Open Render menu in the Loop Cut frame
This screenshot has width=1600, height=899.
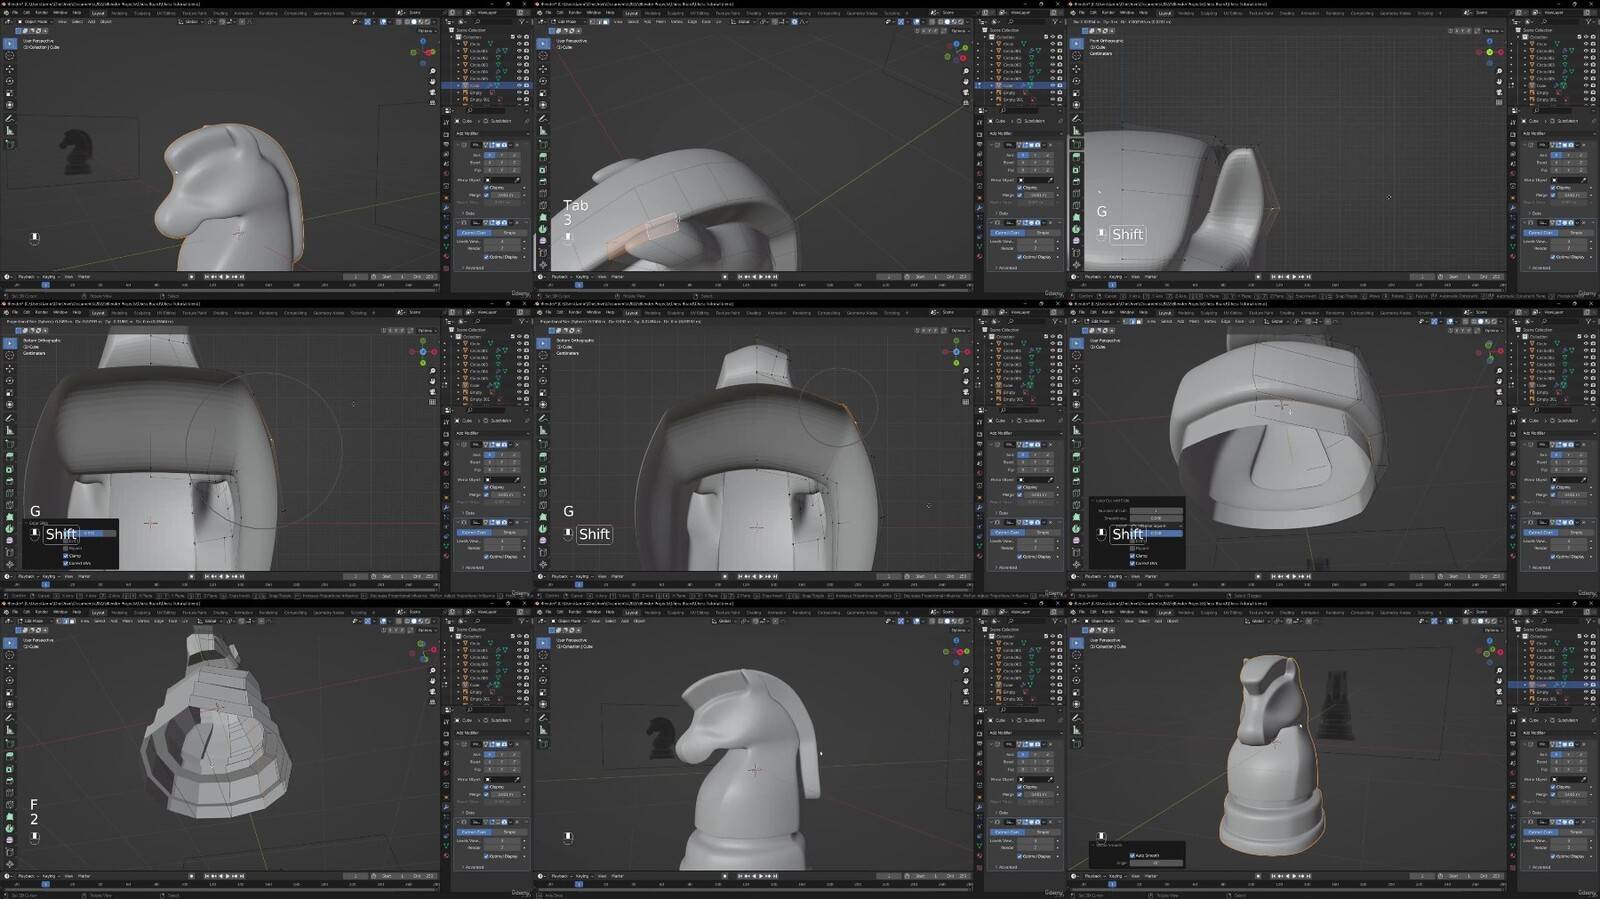(x=1108, y=312)
